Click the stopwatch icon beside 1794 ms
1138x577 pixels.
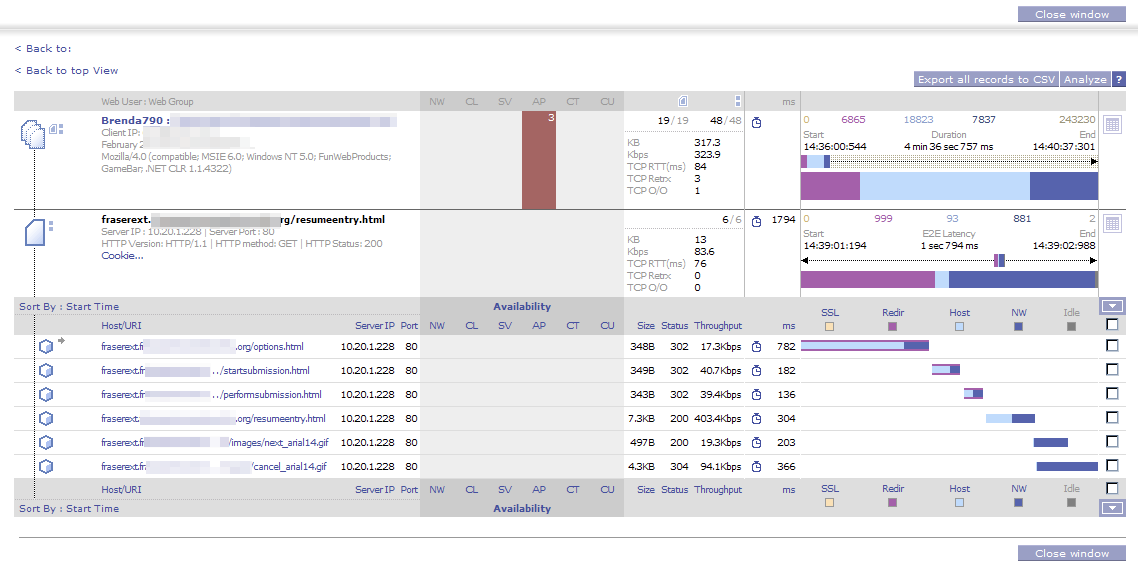click(757, 221)
